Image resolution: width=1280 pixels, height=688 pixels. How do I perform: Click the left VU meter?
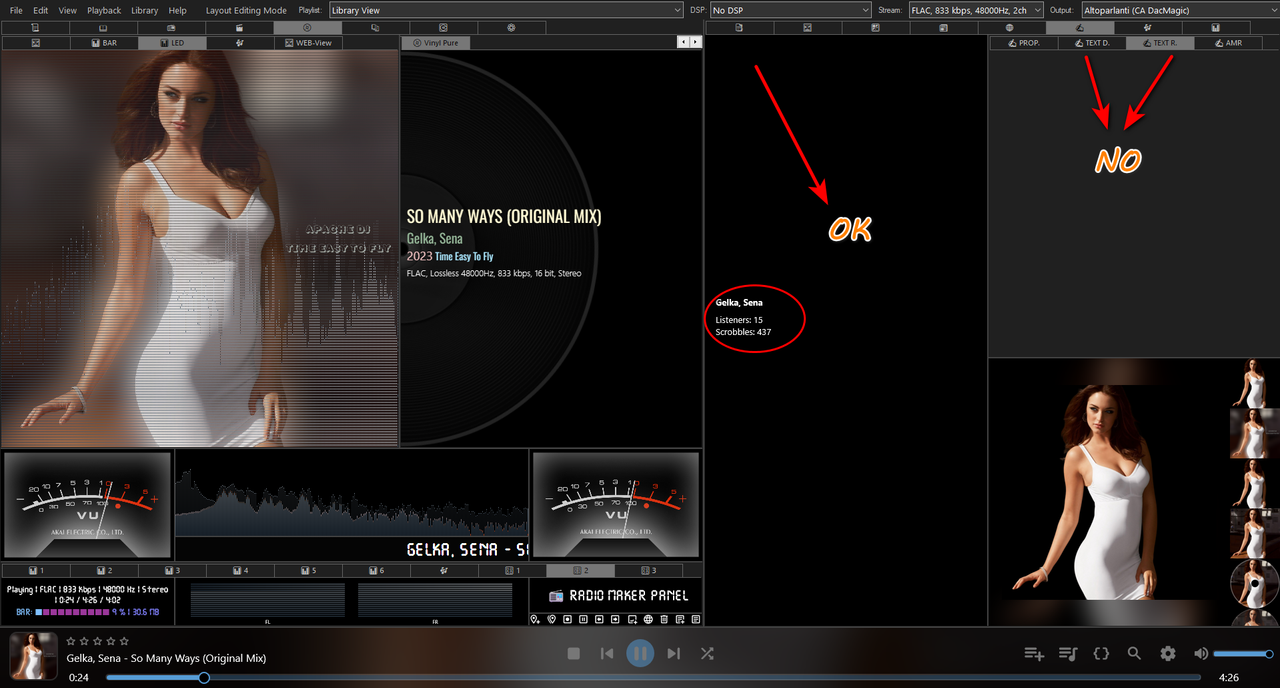87,504
